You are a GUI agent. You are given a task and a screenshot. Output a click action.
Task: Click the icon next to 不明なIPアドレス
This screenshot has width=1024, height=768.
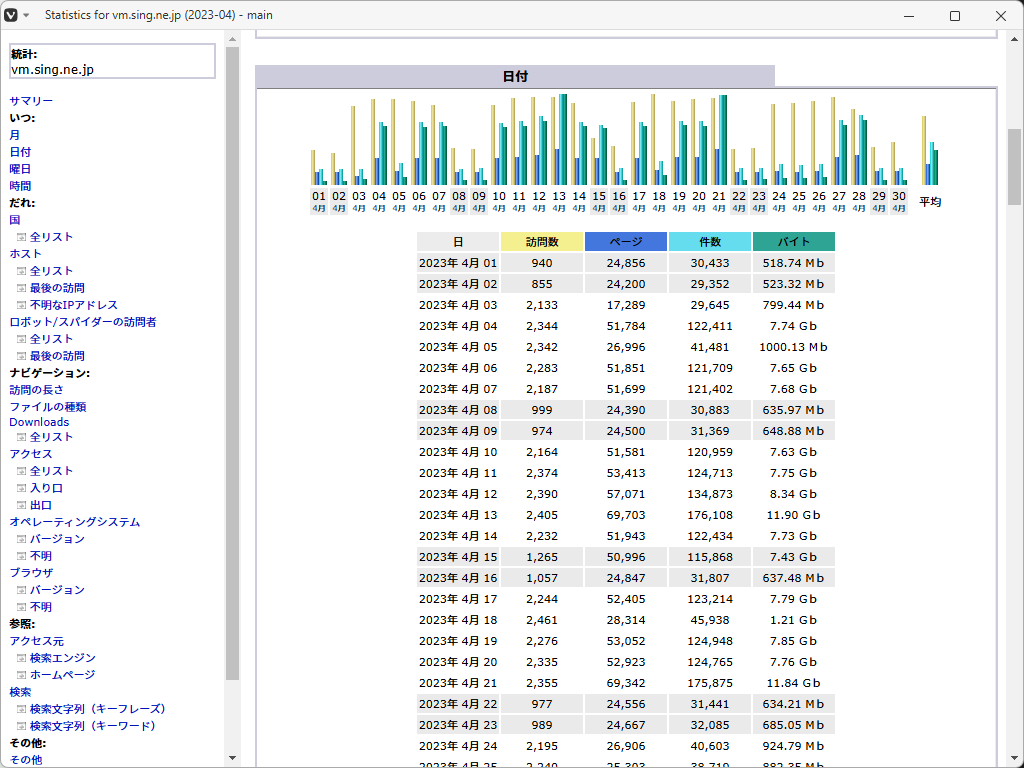pos(21,305)
